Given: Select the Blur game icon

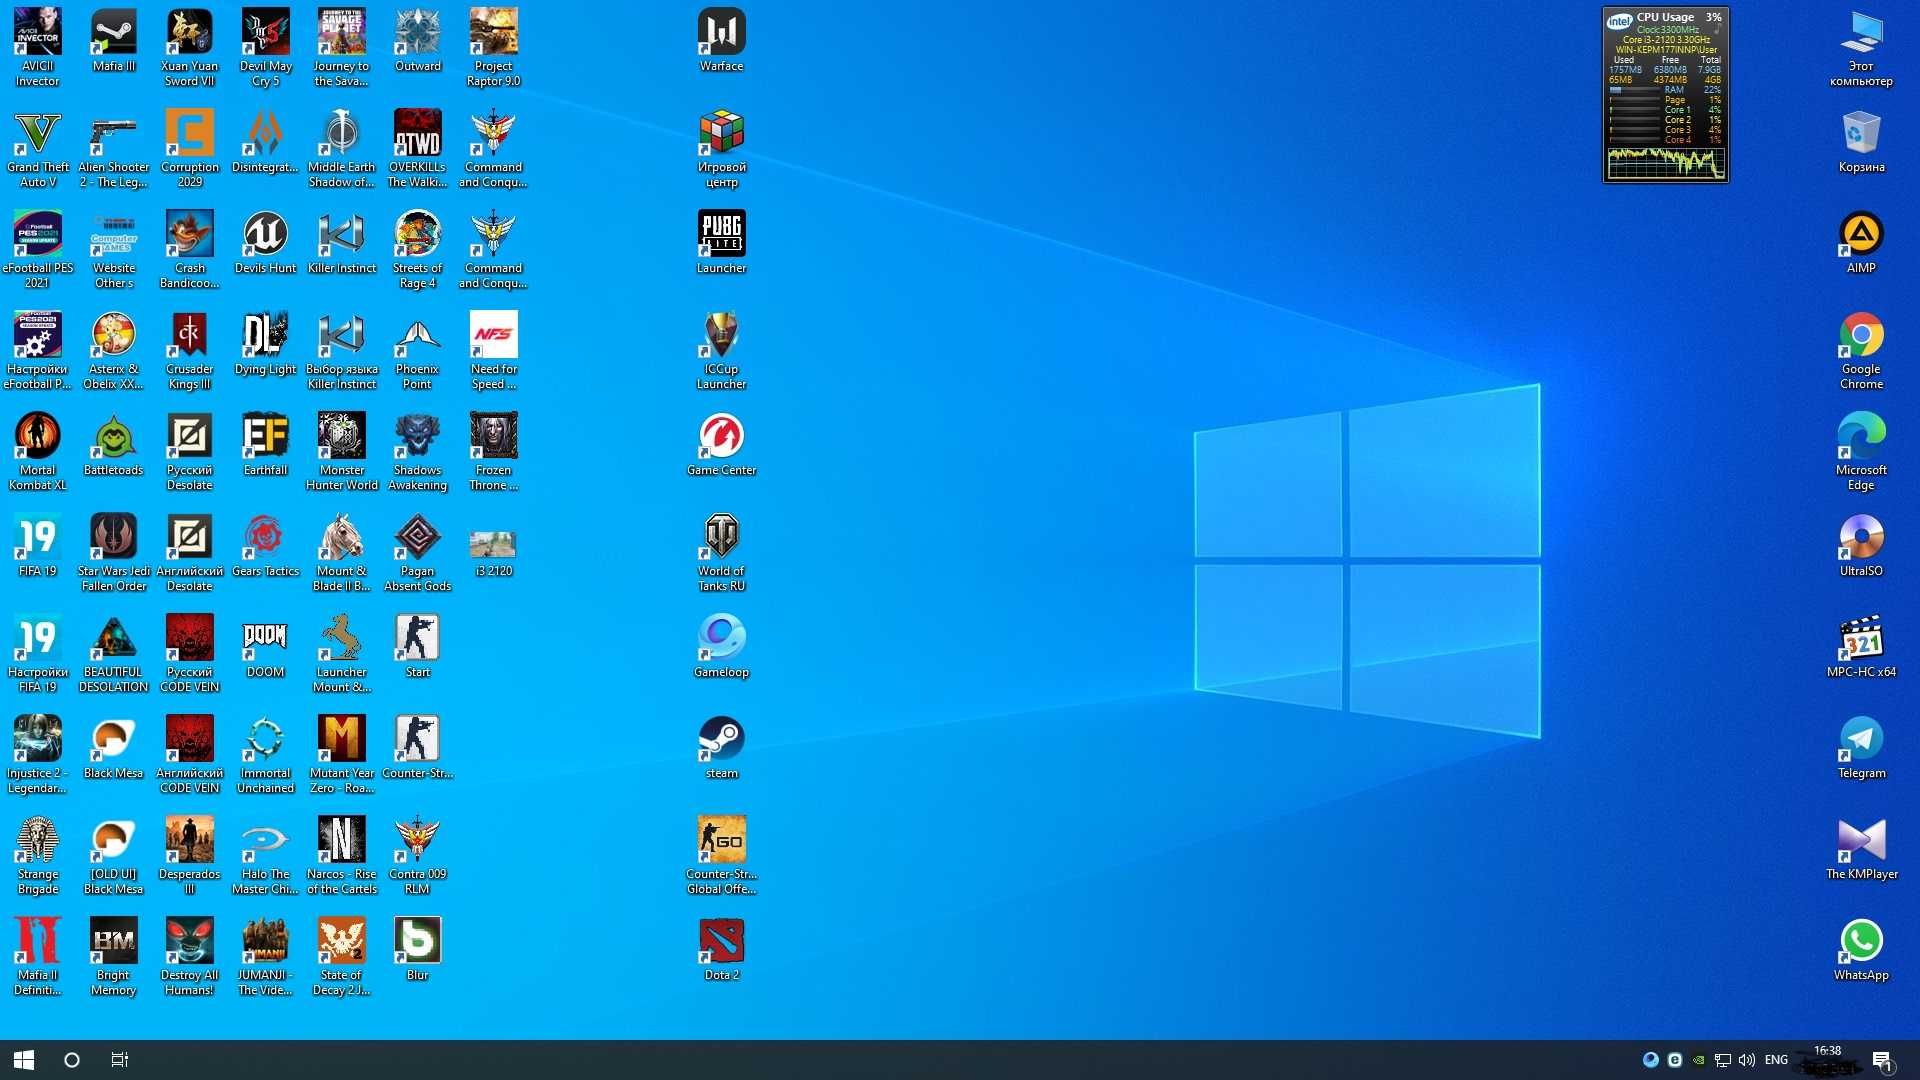Looking at the screenshot, I should tap(418, 949).
